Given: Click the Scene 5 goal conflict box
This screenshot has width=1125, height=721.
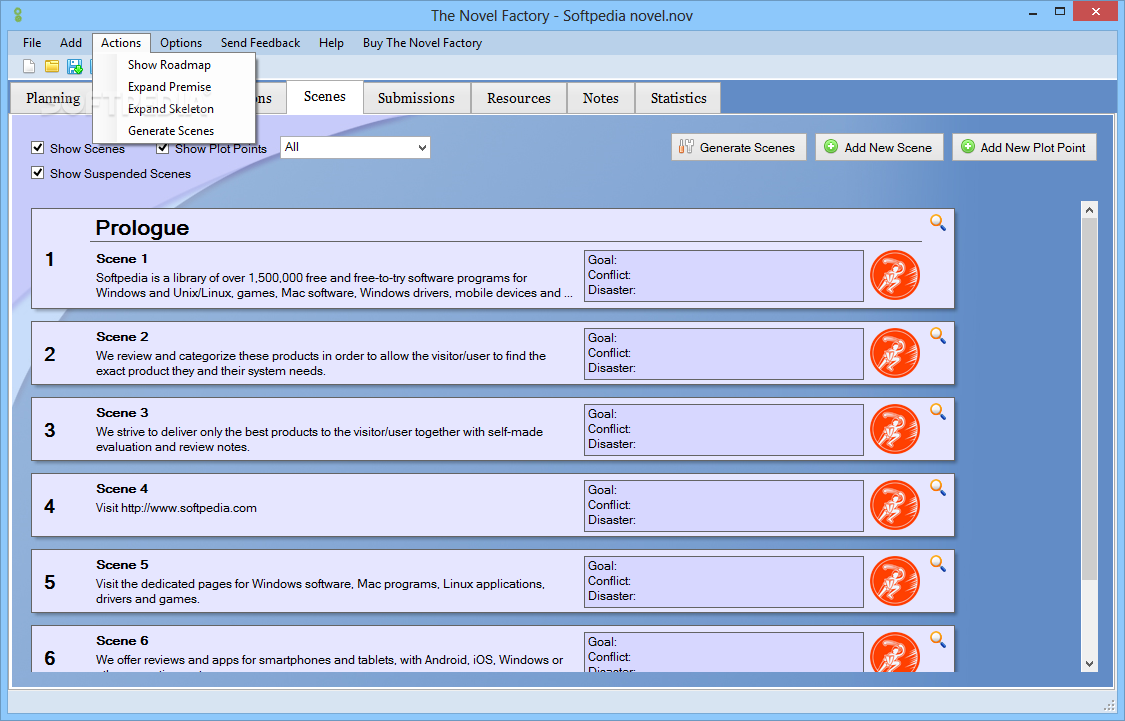Looking at the screenshot, I should click(724, 582).
